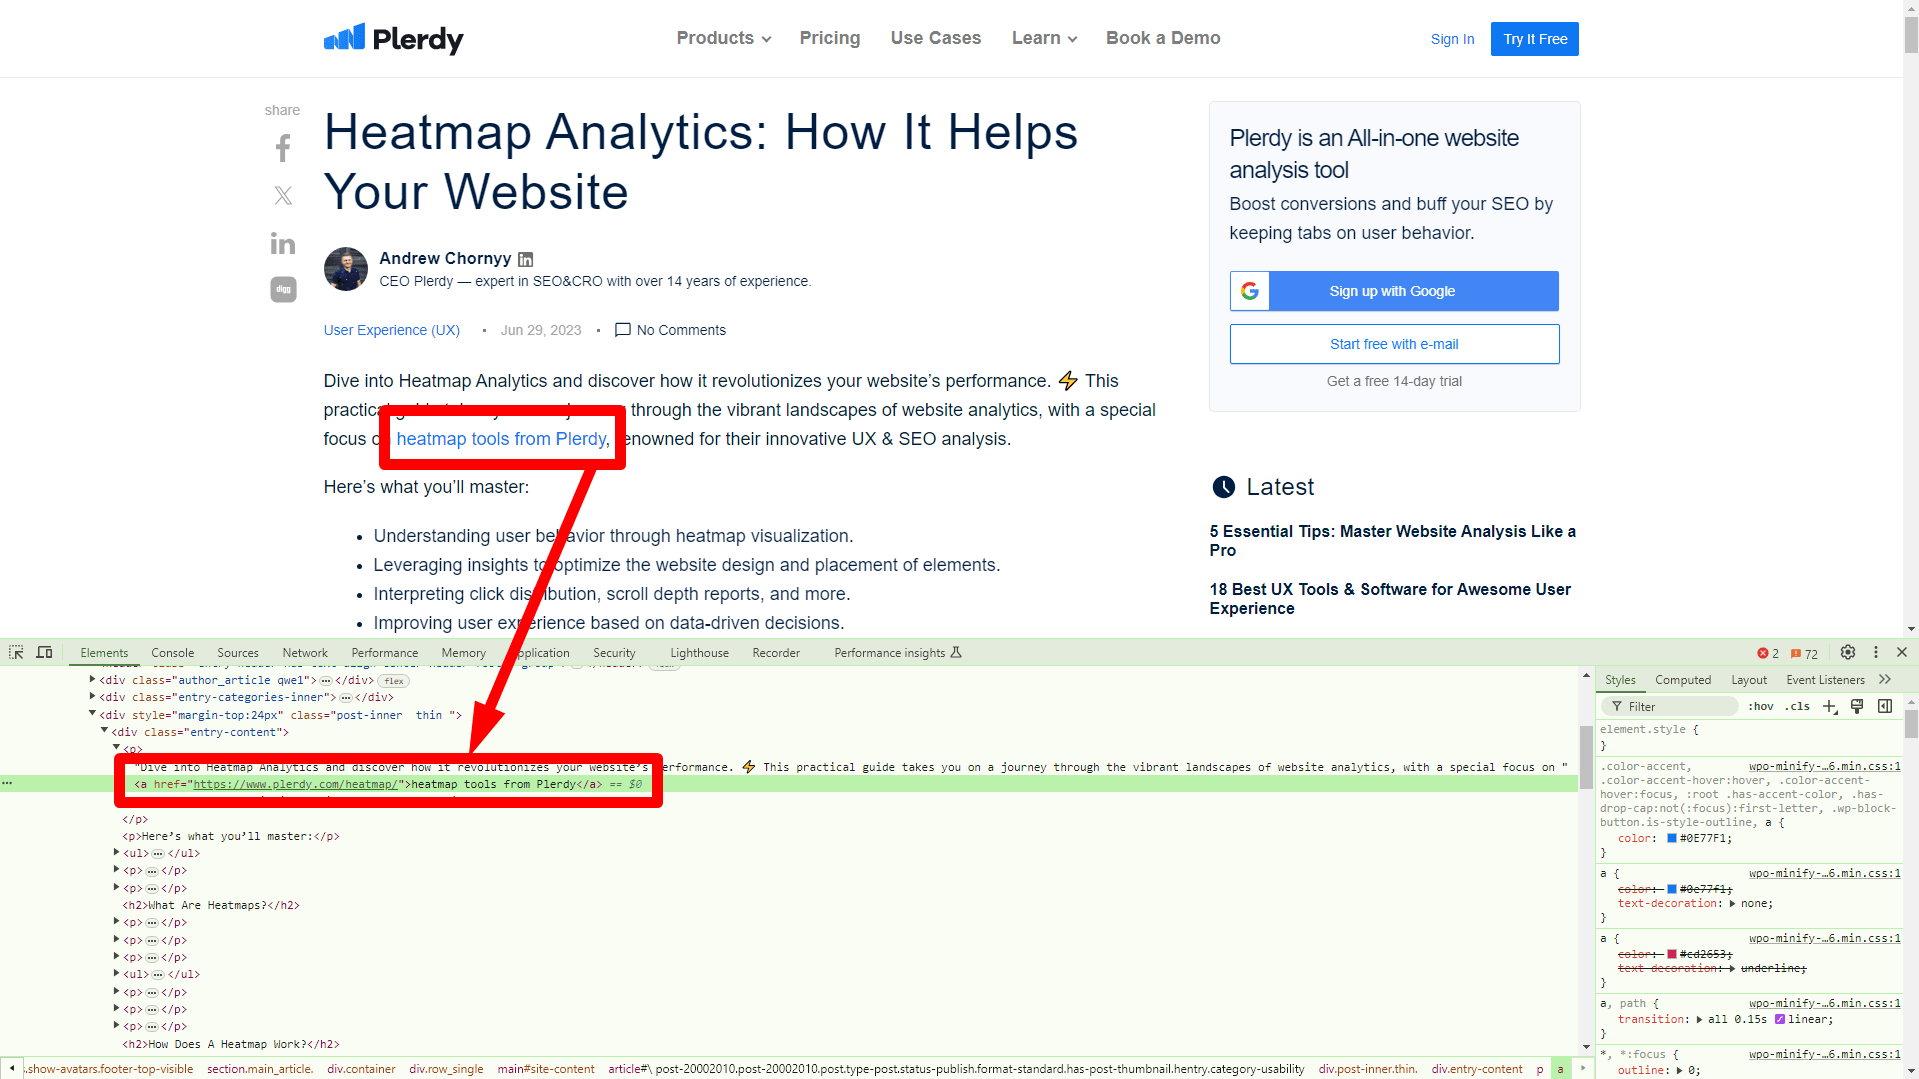The width and height of the screenshot is (1919, 1079).
Task: Share article on LinkedIn icon
Action: pyautogui.click(x=283, y=243)
